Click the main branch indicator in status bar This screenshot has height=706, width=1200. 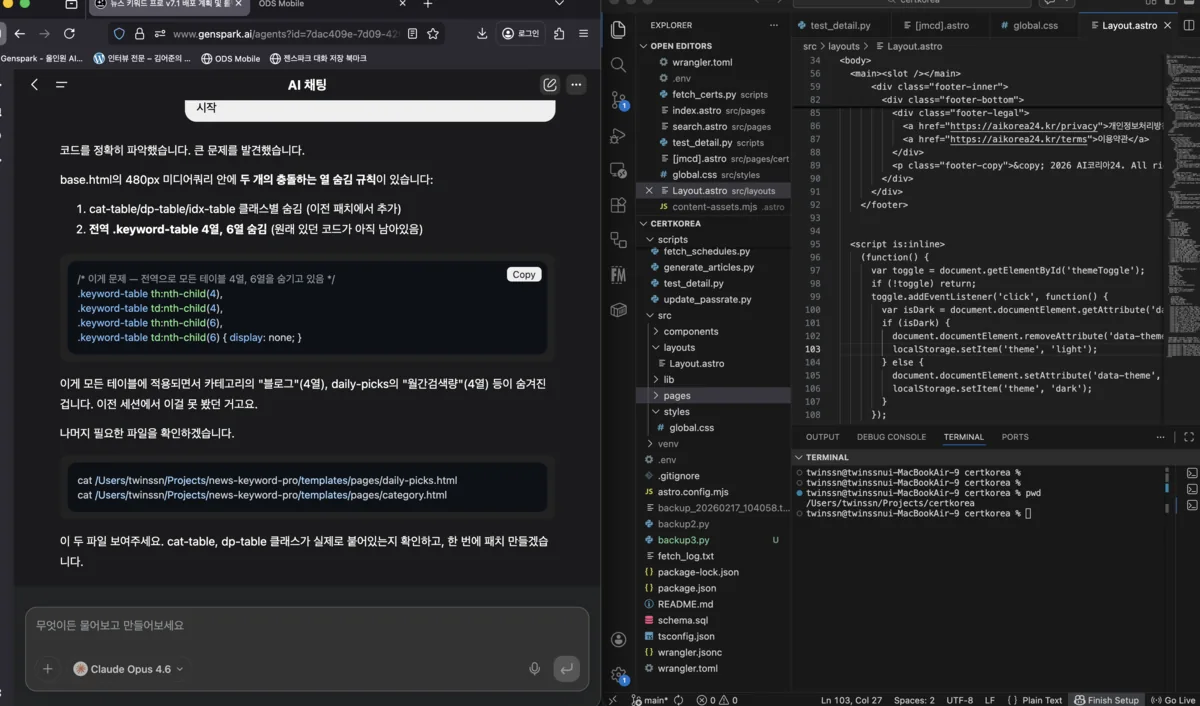pos(650,700)
